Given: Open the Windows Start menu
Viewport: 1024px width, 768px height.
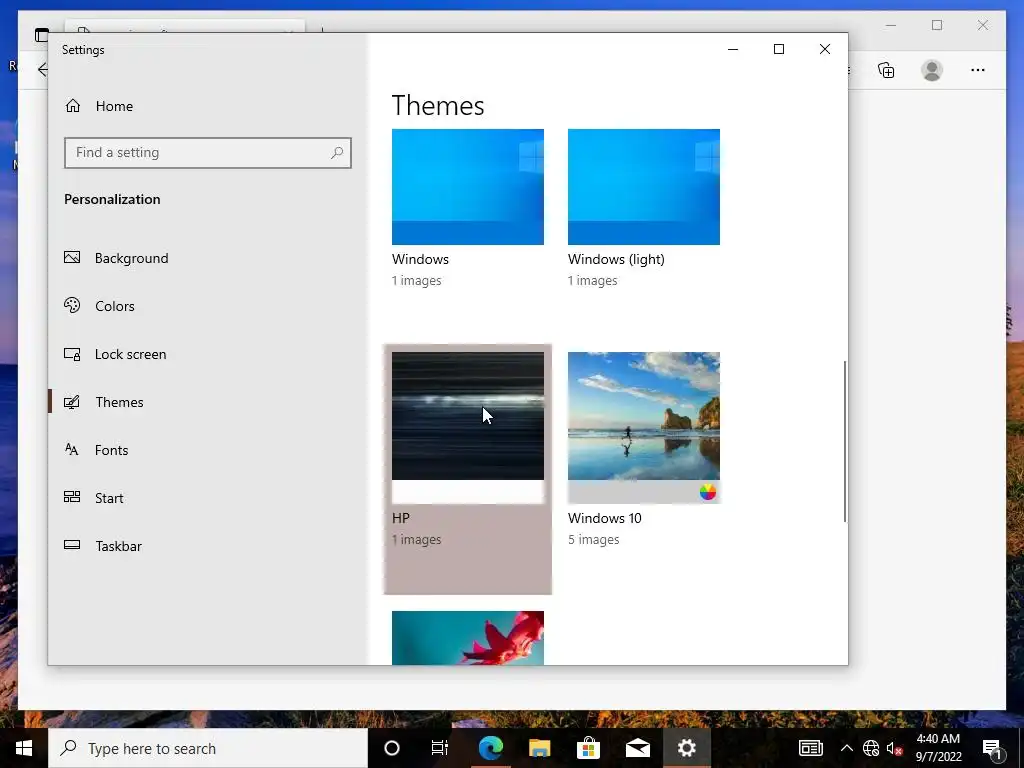Looking at the screenshot, I should tap(24, 748).
